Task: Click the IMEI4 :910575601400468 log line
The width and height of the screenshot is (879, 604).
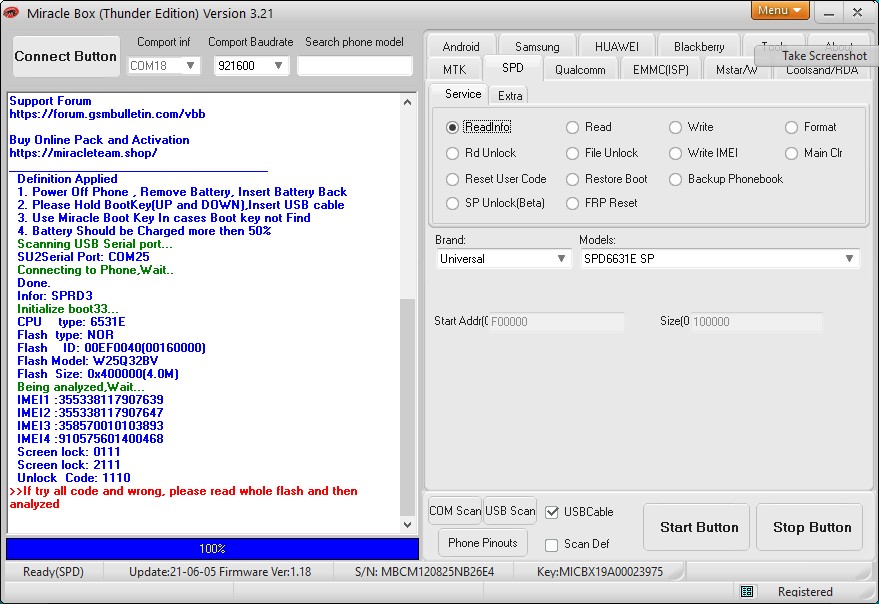Action: 90,439
